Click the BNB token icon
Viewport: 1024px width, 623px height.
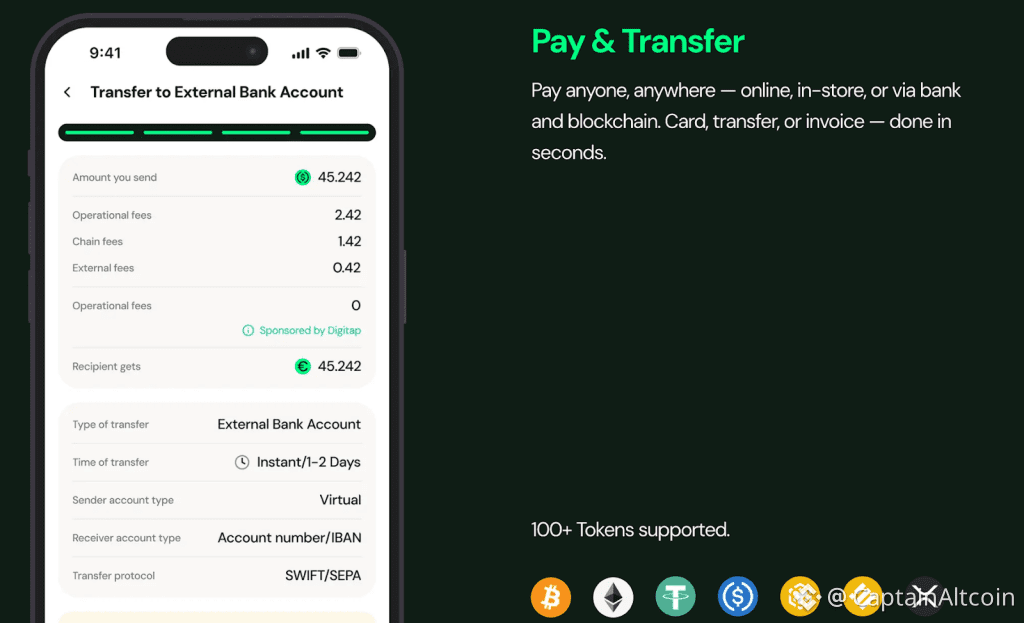(x=800, y=597)
